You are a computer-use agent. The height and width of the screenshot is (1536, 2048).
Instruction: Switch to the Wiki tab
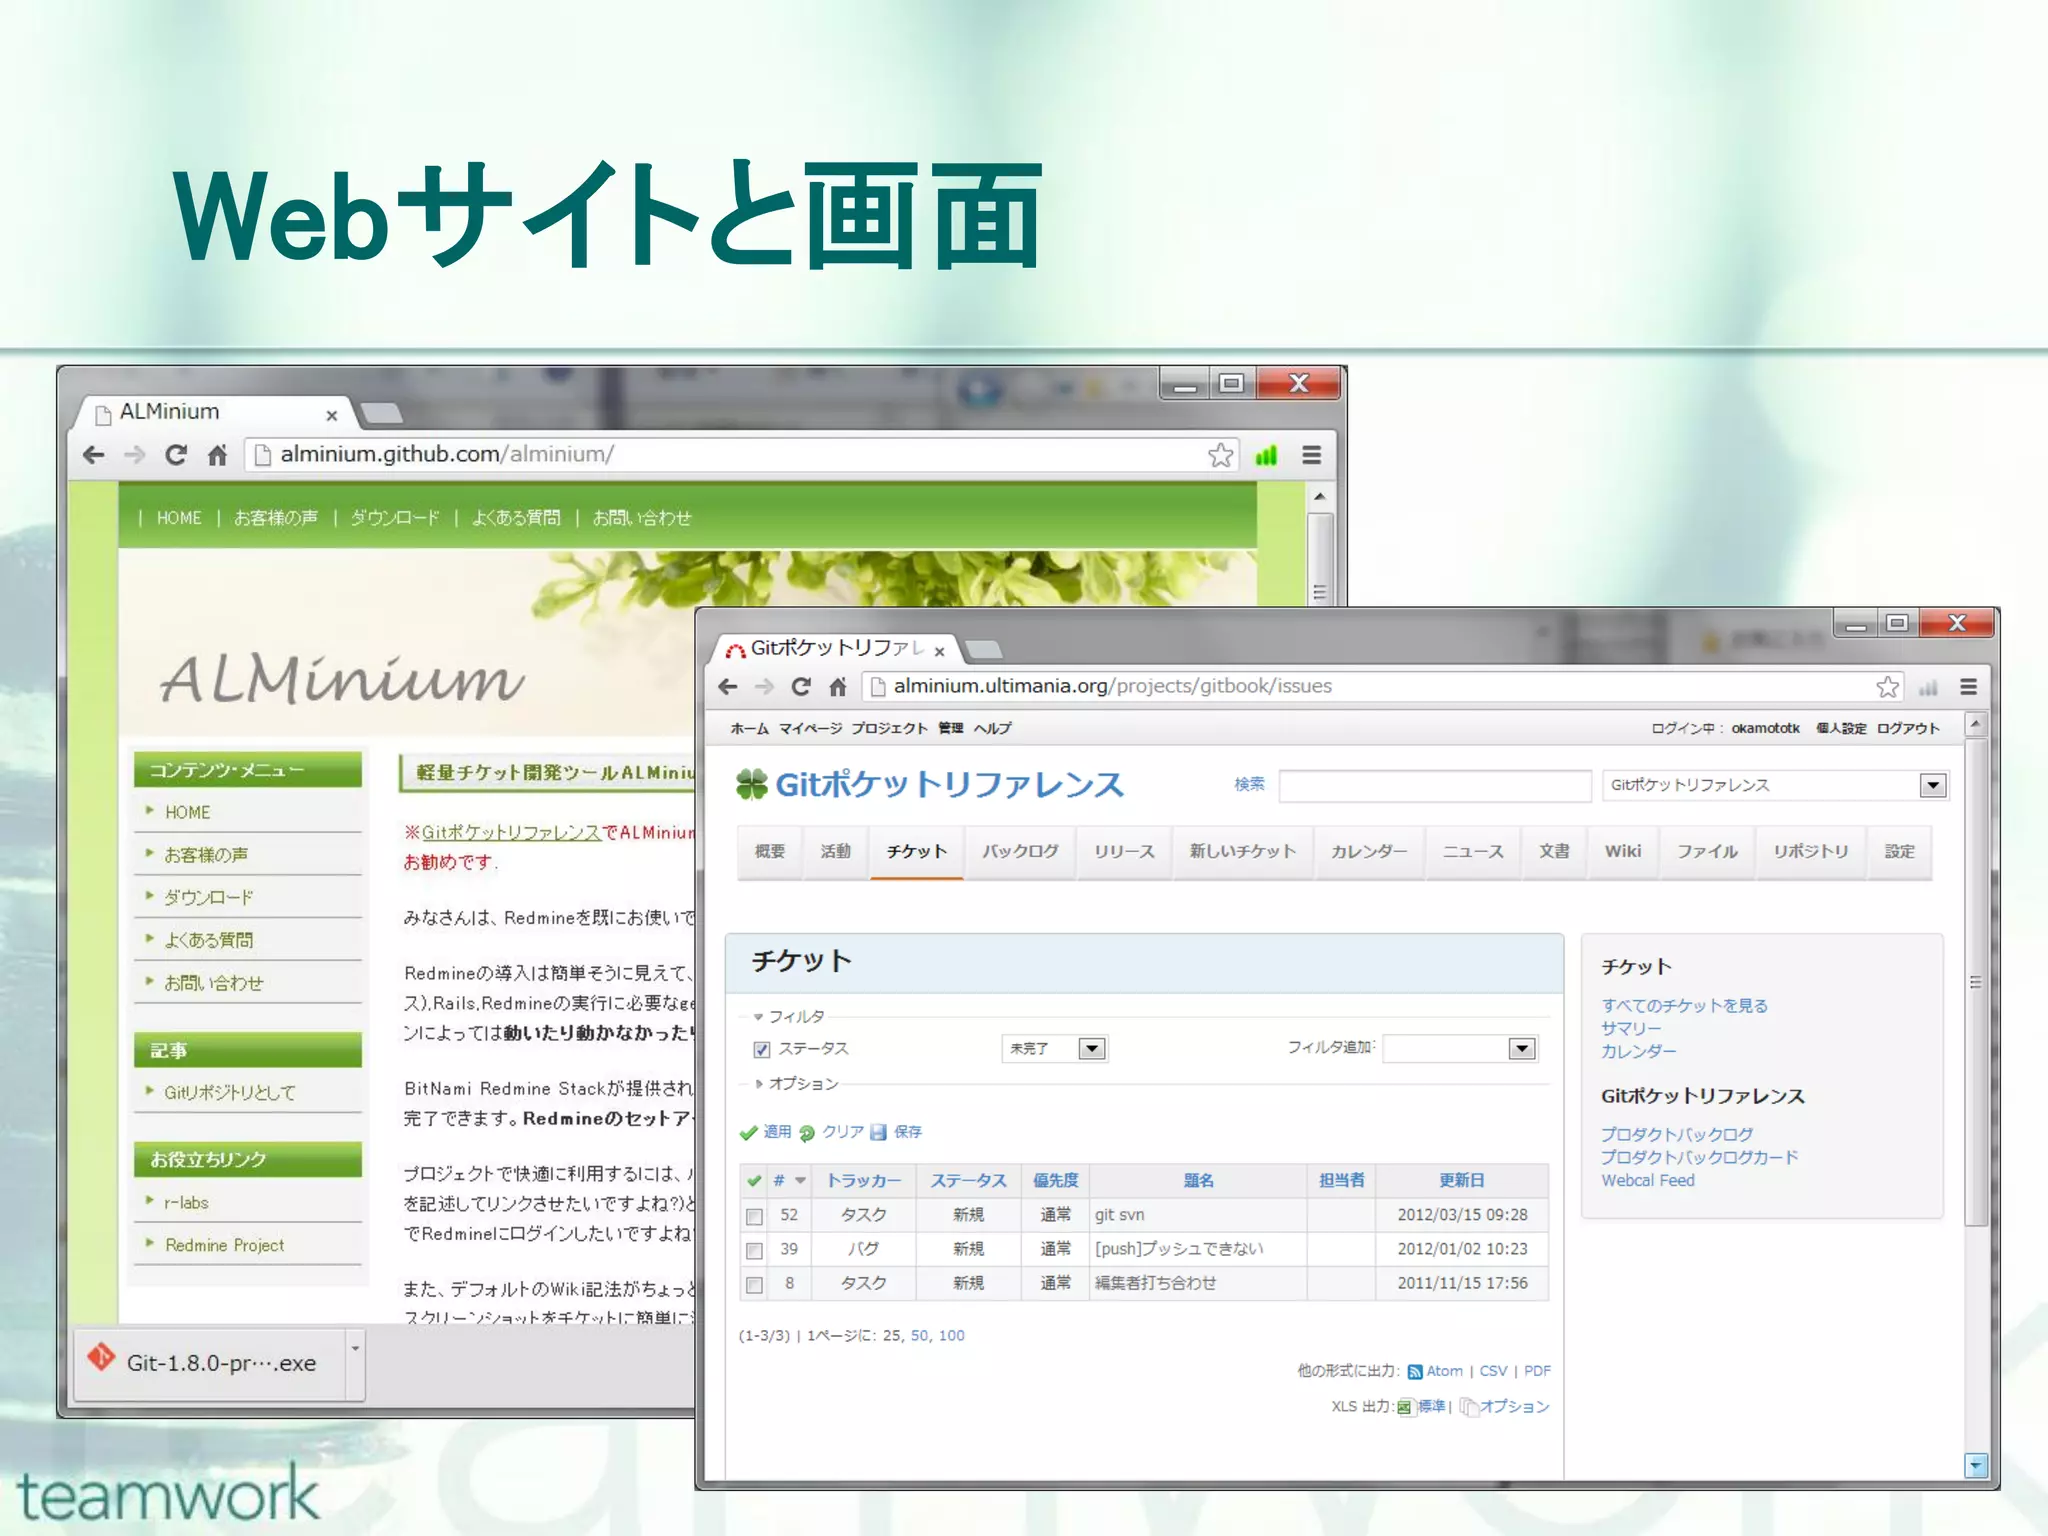1622,851
